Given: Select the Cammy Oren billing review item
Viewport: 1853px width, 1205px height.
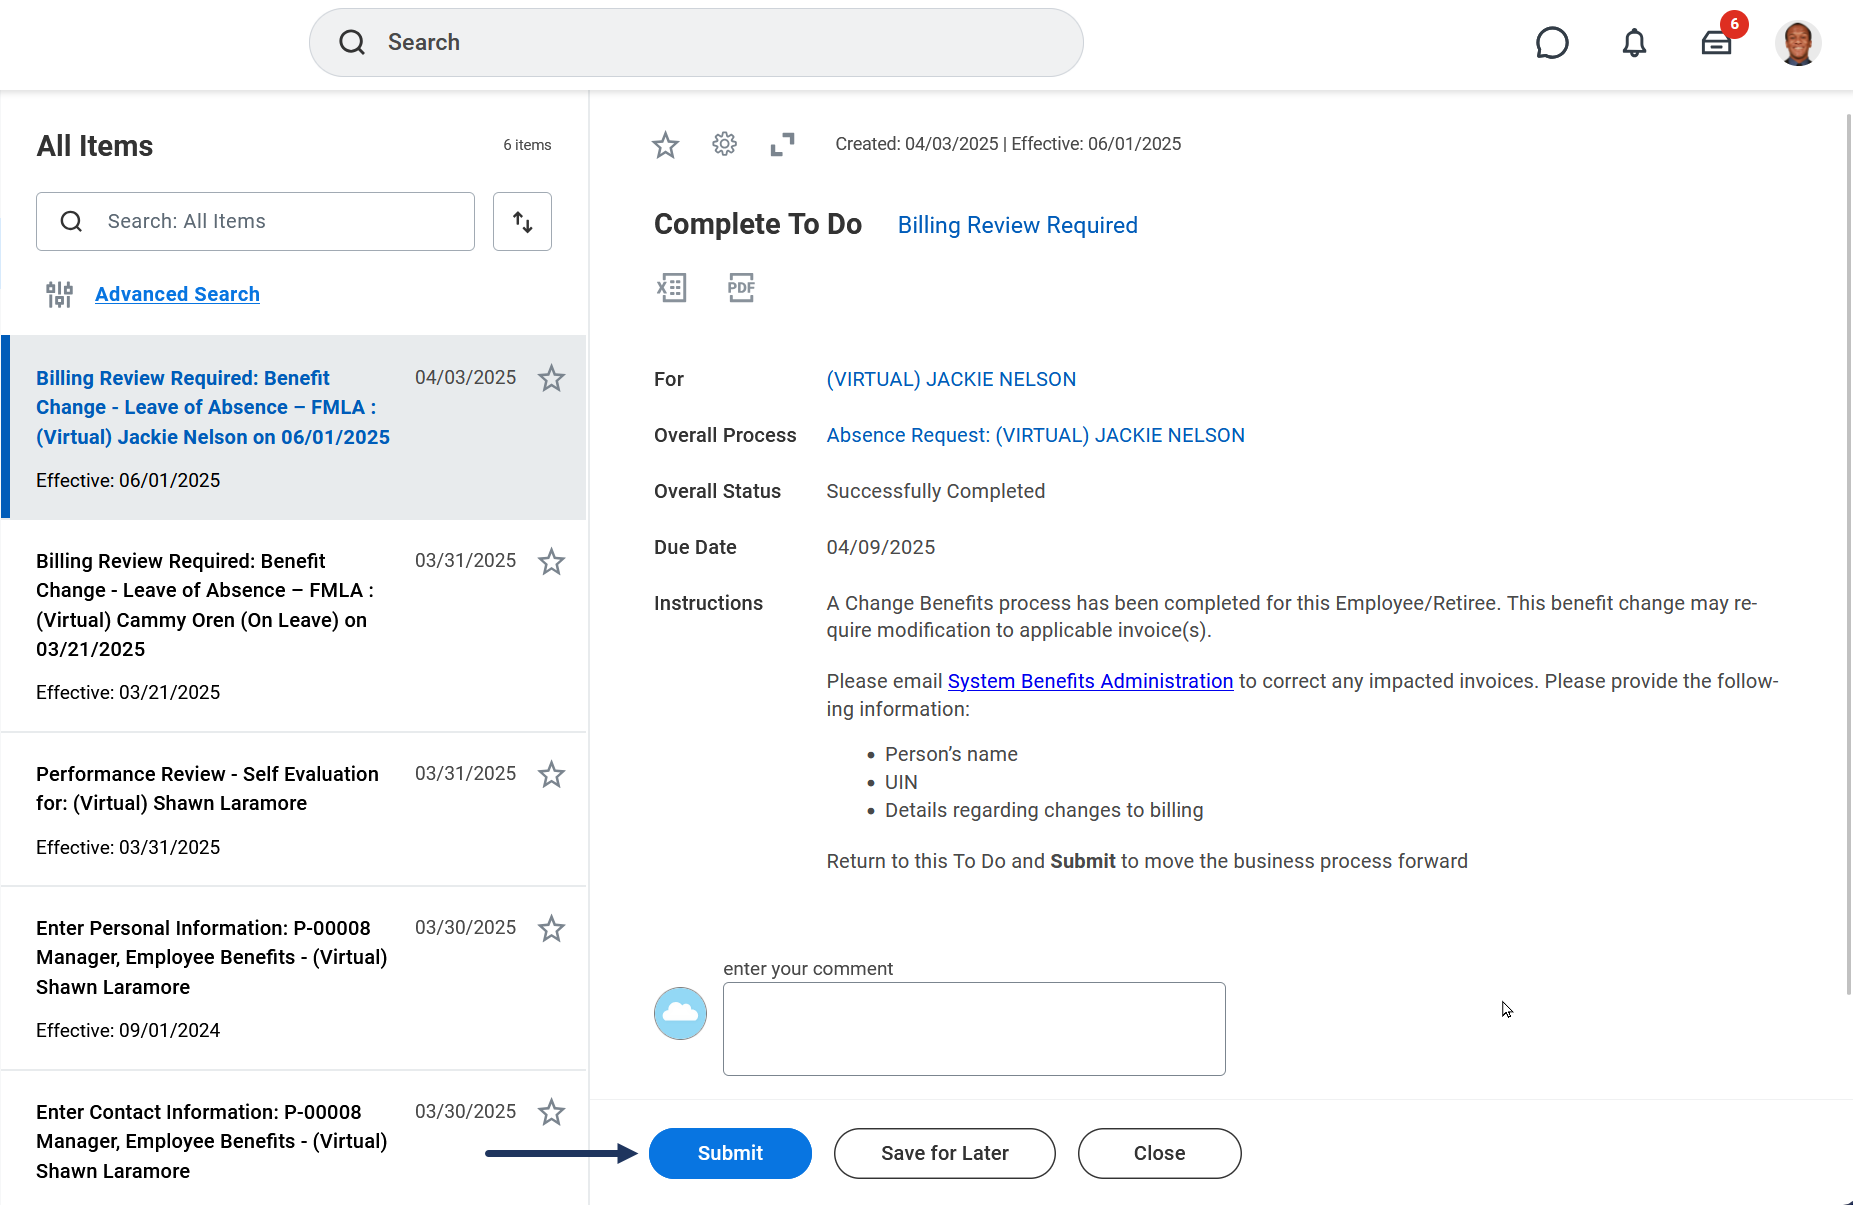Looking at the screenshot, I should tap(205, 604).
